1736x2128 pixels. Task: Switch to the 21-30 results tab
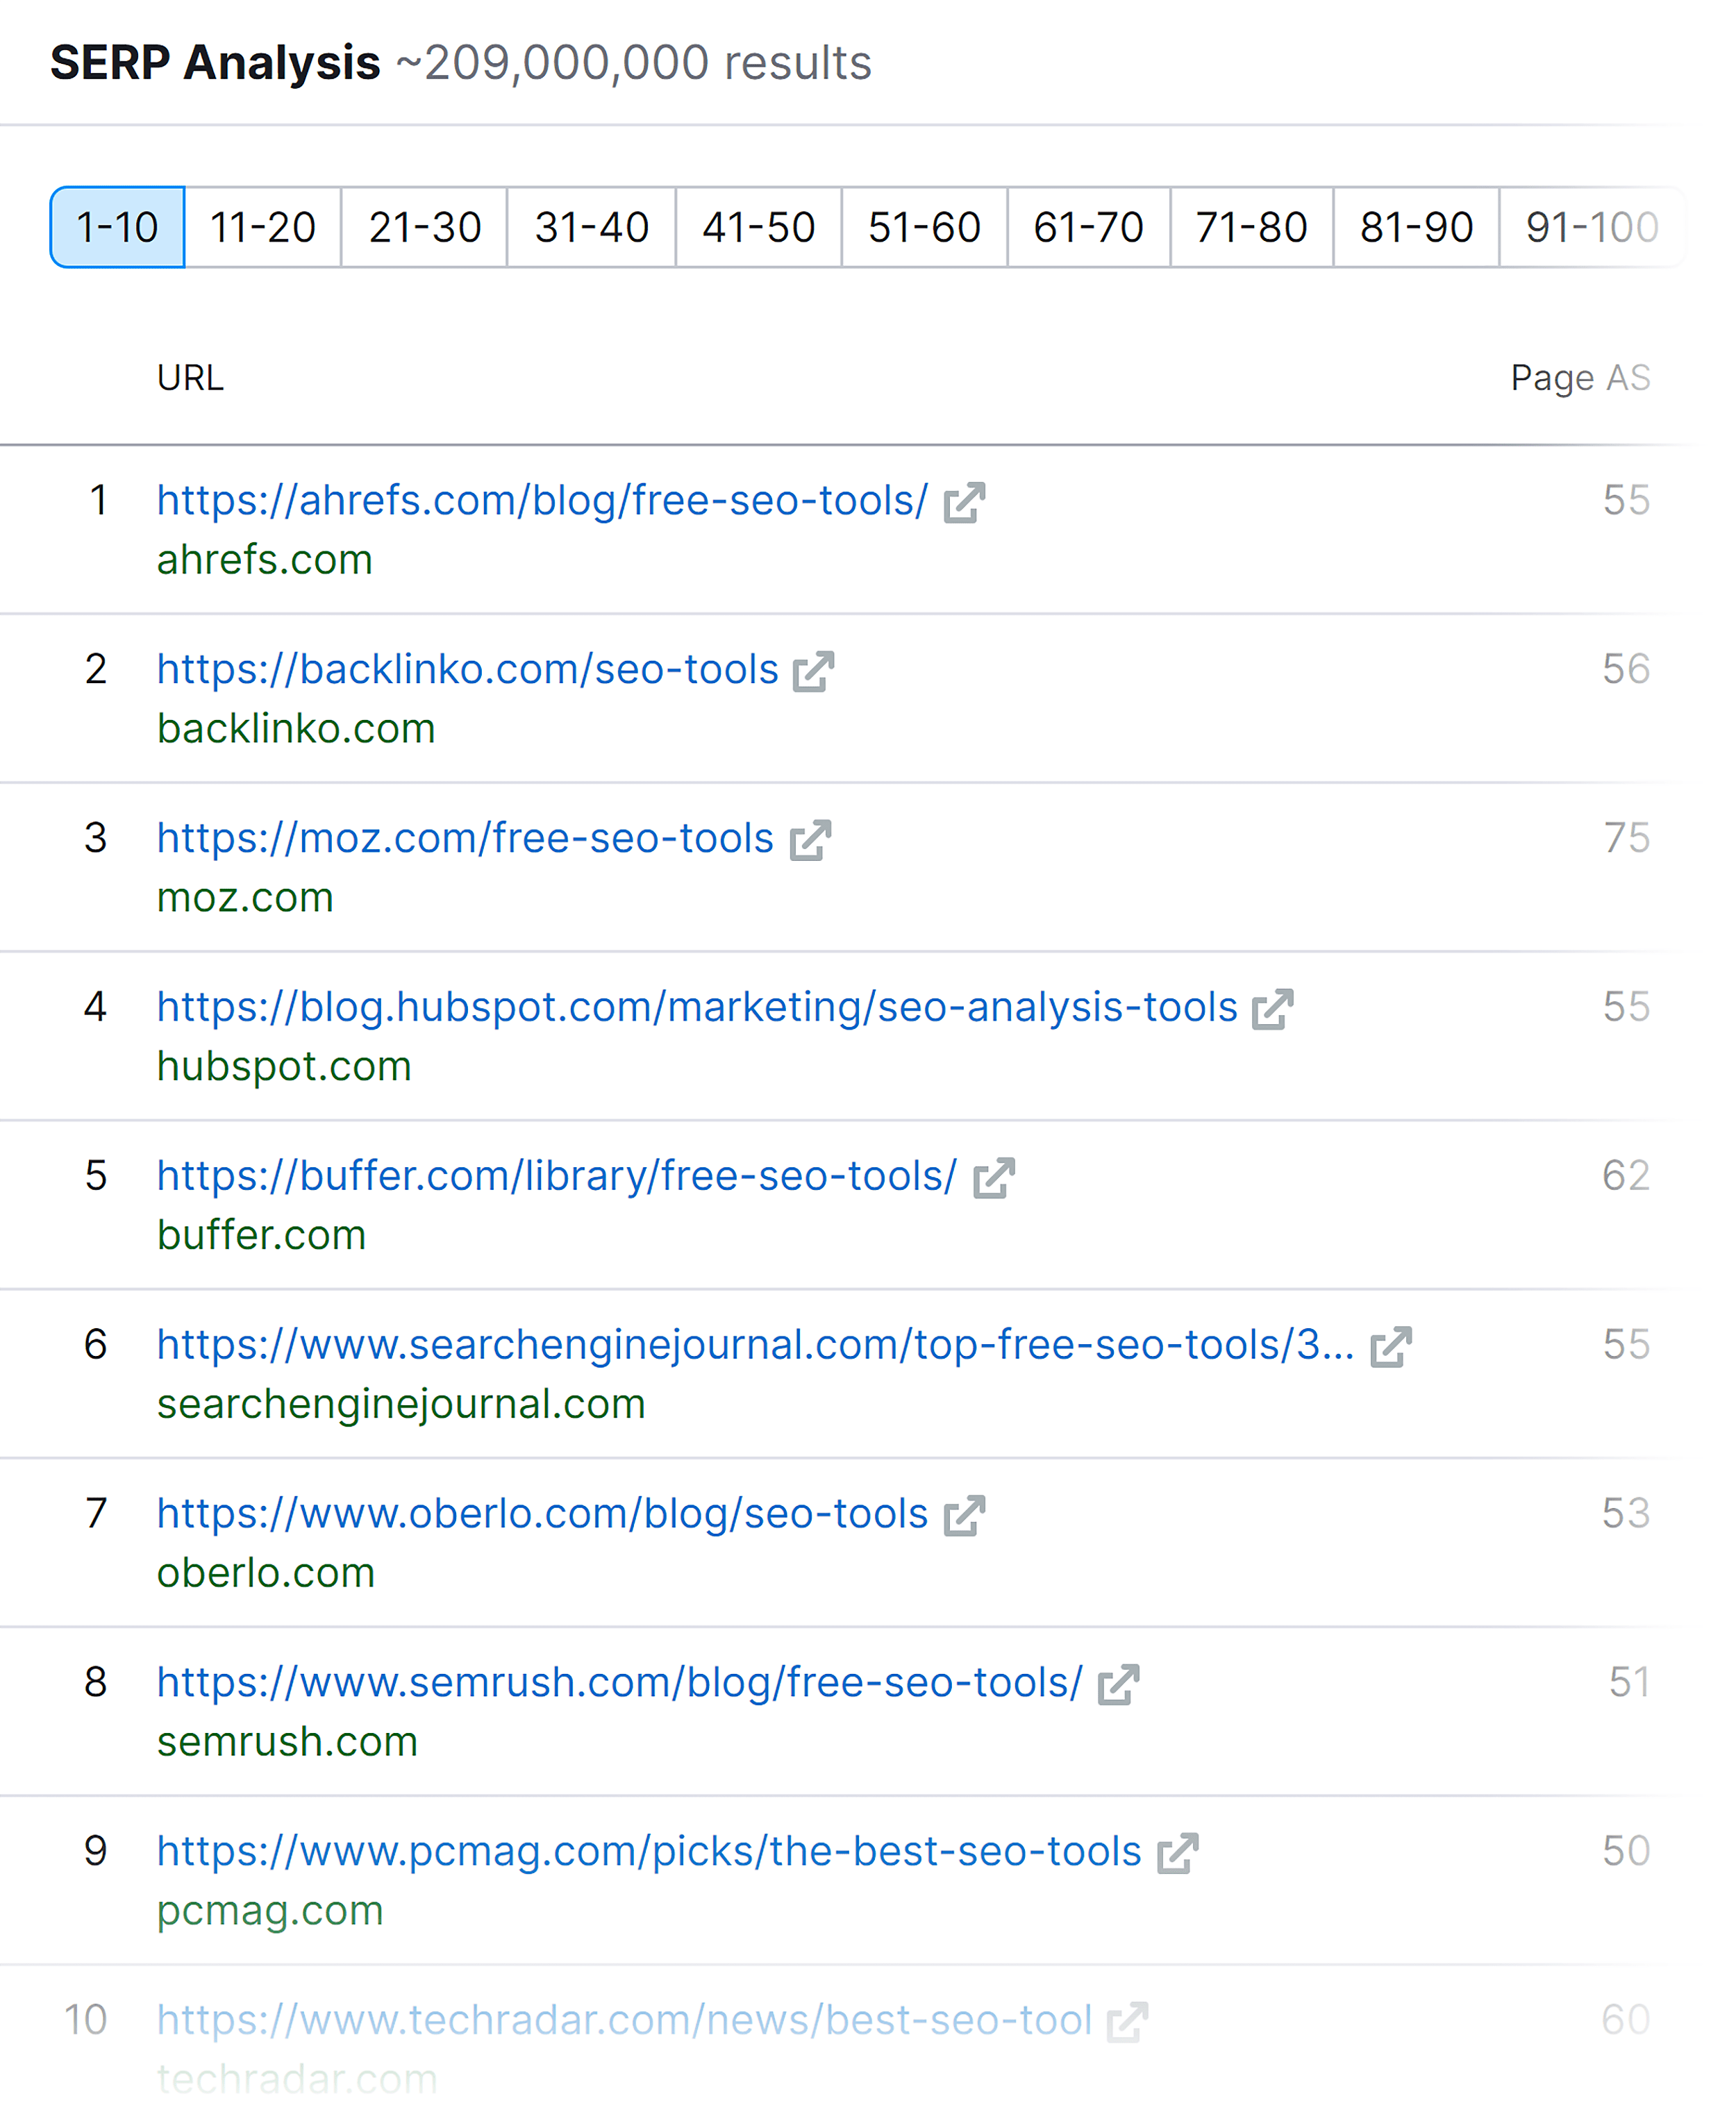click(x=425, y=227)
